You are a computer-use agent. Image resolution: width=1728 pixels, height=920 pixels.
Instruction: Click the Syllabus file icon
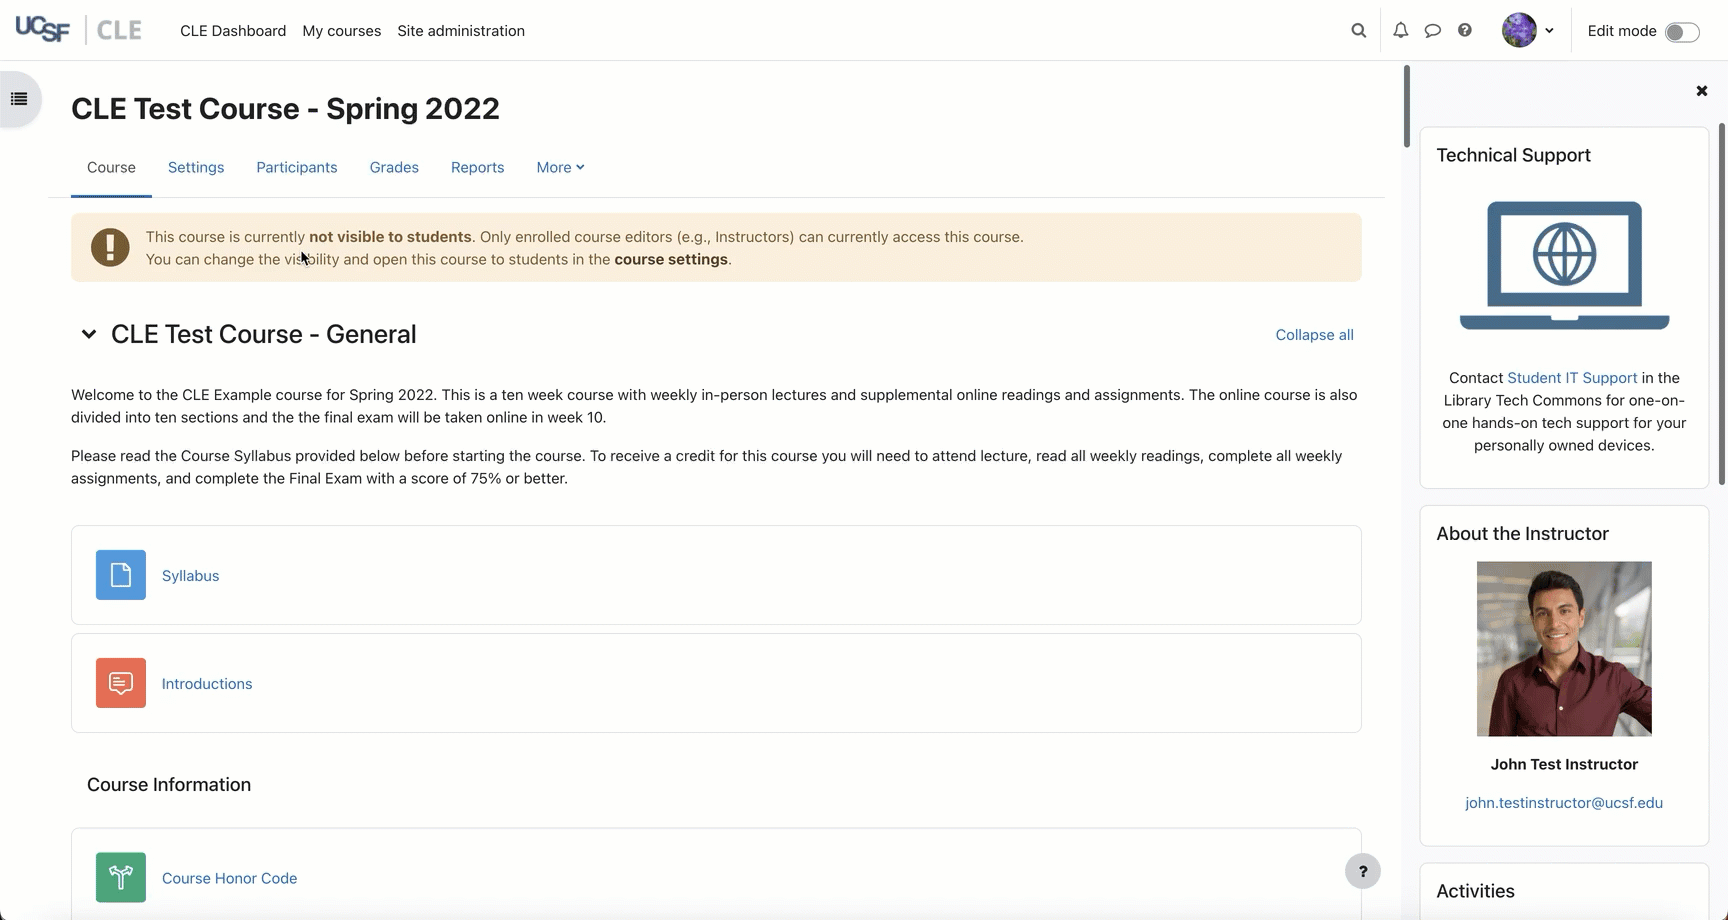(121, 575)
